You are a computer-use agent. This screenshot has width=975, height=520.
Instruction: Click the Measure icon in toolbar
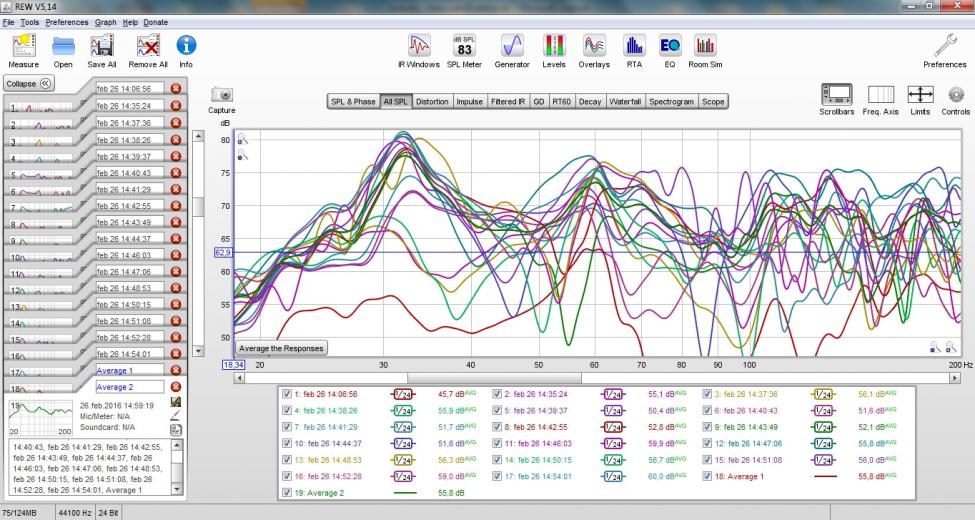[x=23, y=46]
